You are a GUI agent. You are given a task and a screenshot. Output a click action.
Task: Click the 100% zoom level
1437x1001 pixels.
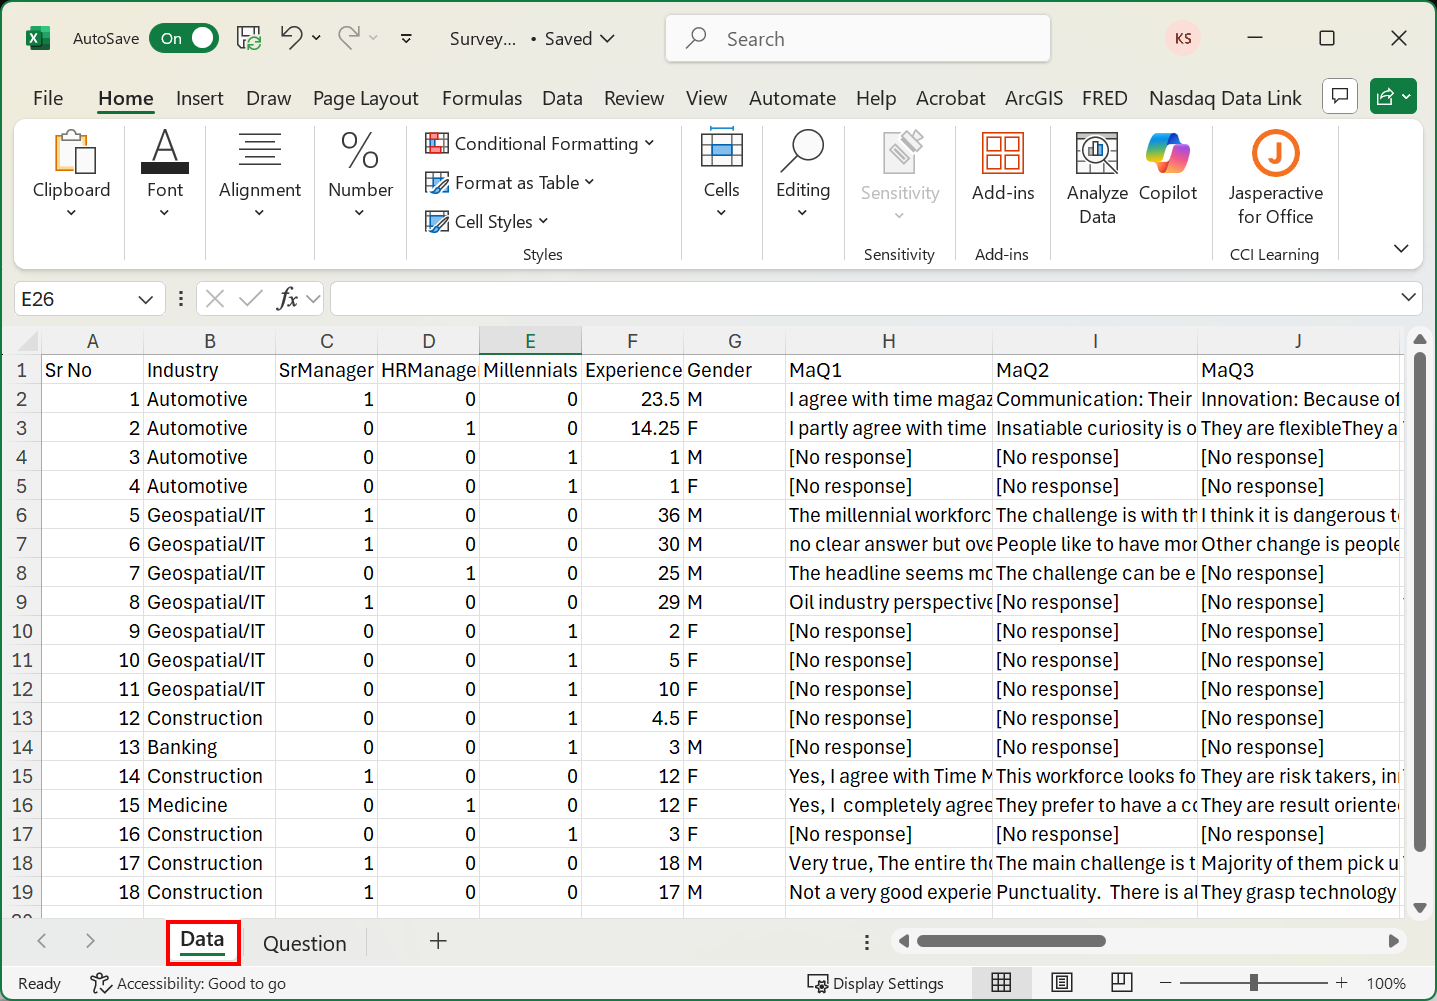pos(1386,983)
